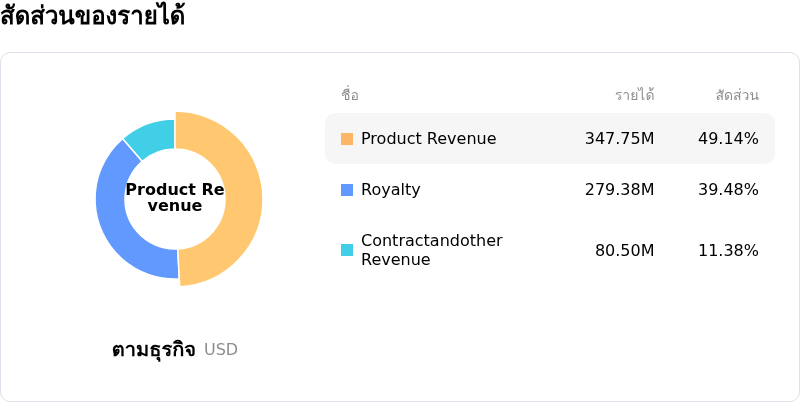Select the Product Revenue row name
Viewport: 800px width, 402px height.
coord(428,139)
